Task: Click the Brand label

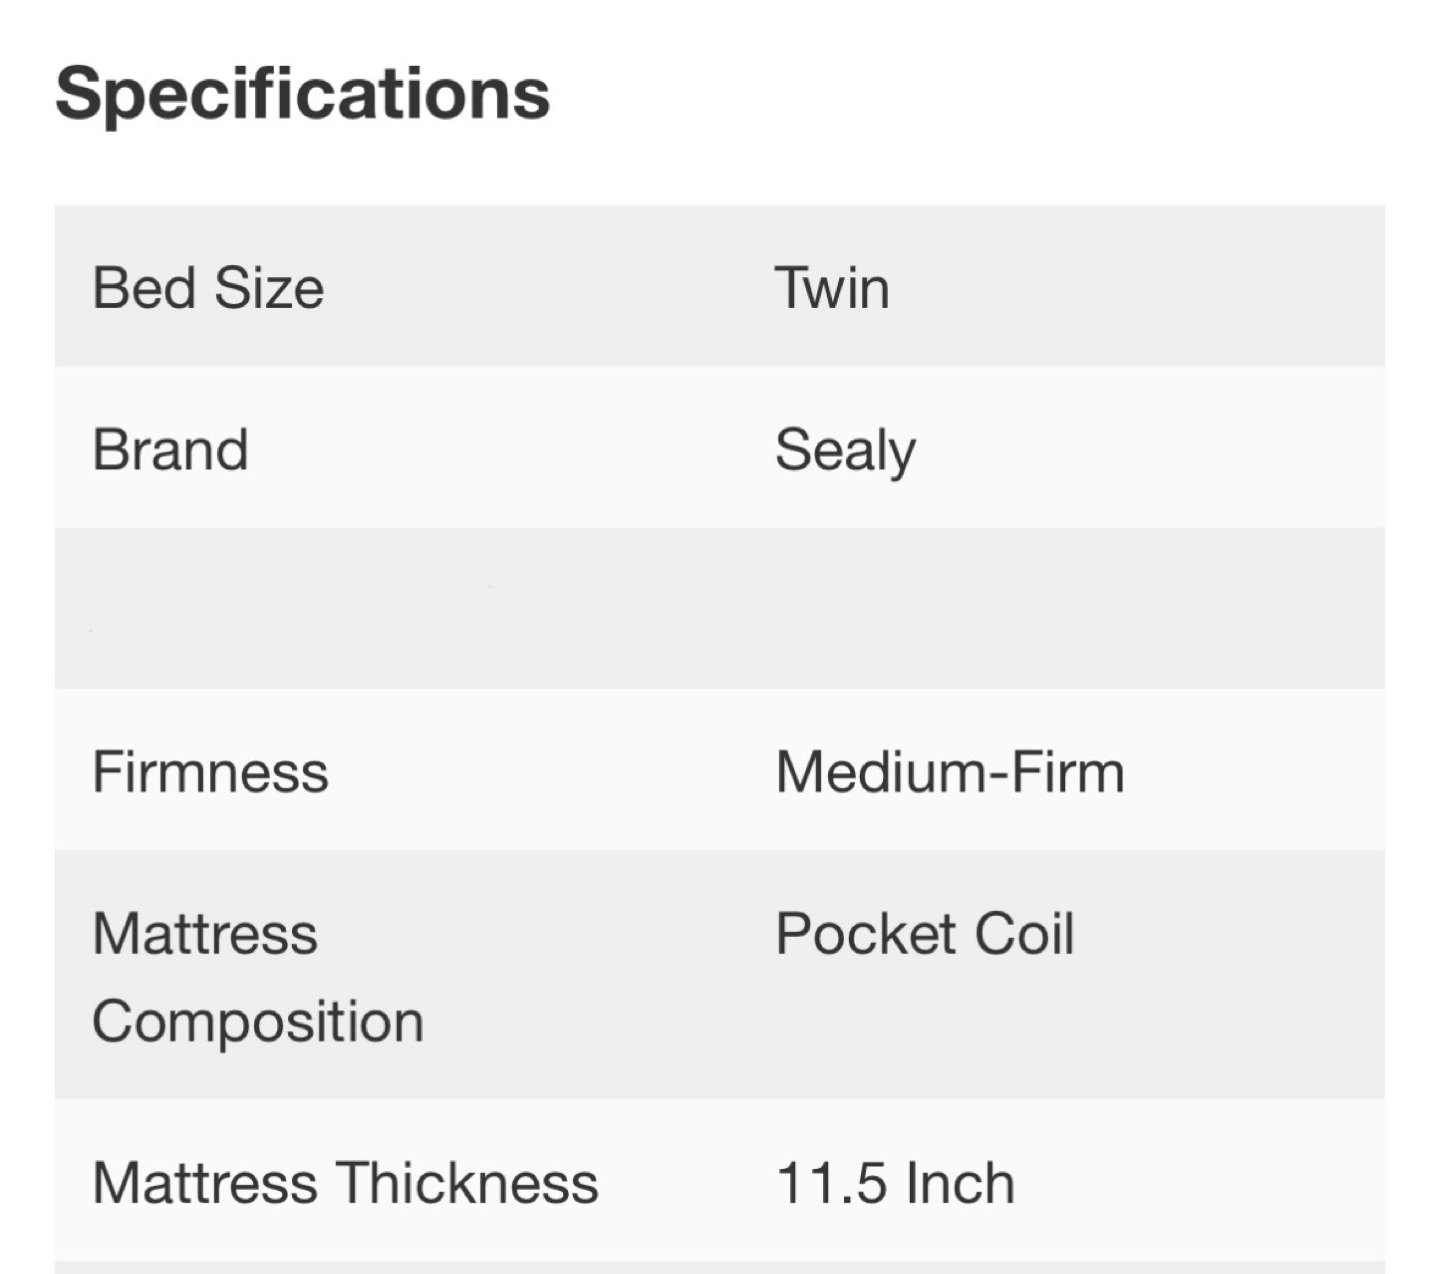Action: pos(170,449)
